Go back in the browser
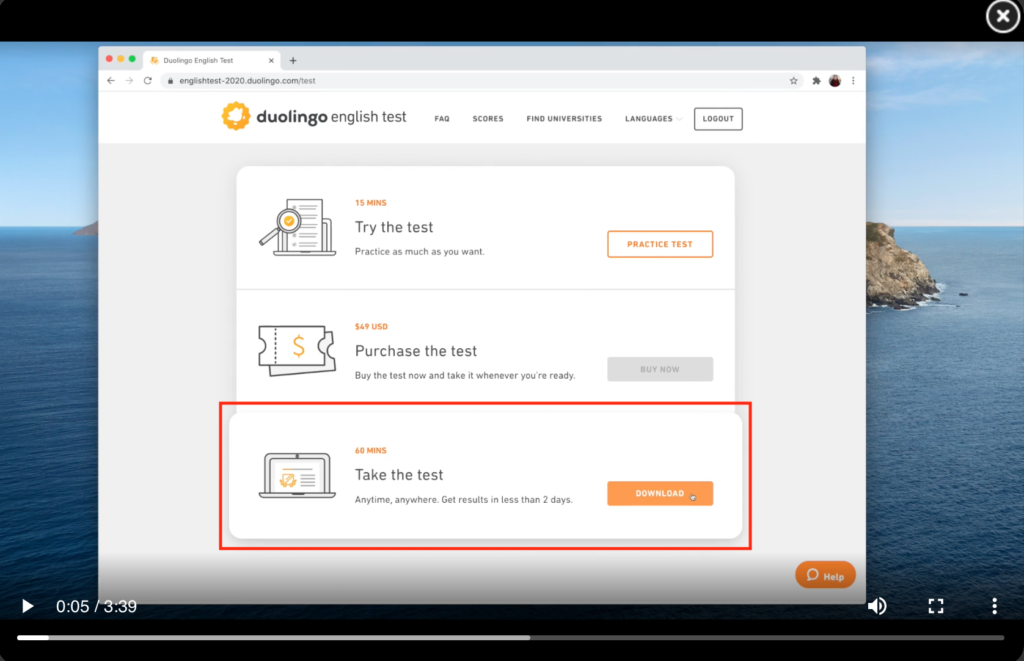Viewport: 1024px width, 661px height. (110, 80)
